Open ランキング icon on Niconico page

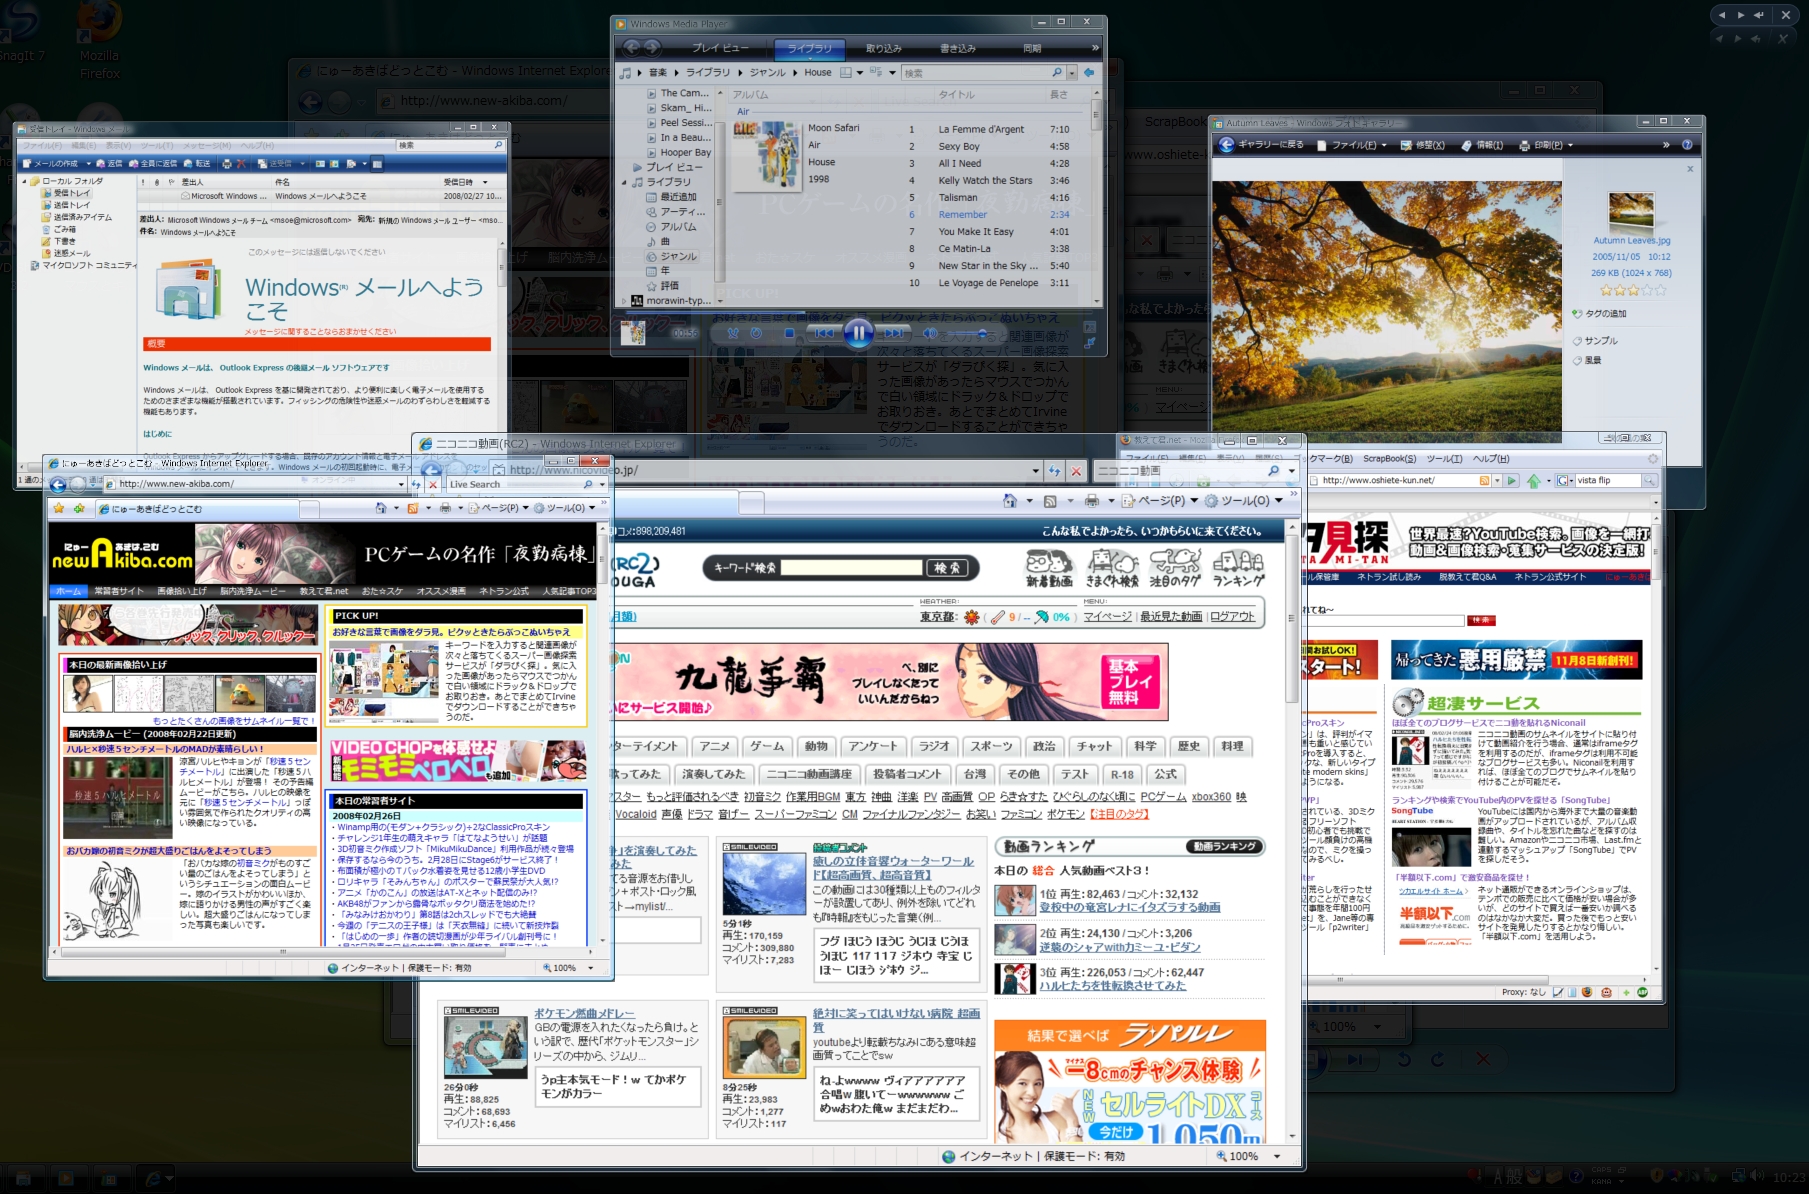coord(1238,567)
